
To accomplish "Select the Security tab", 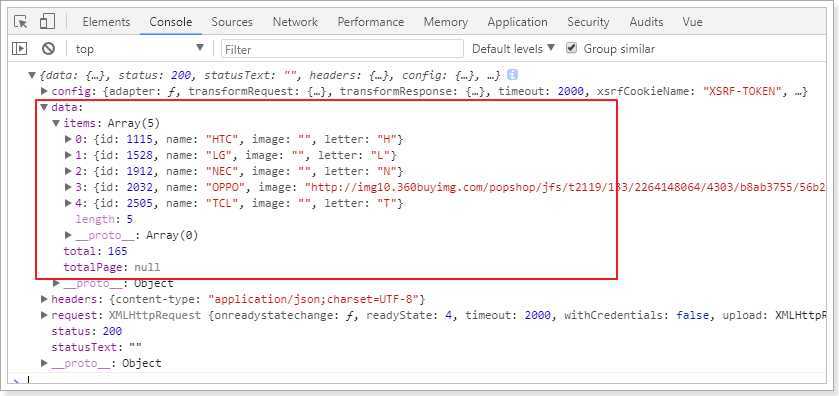I will [588, 22].
